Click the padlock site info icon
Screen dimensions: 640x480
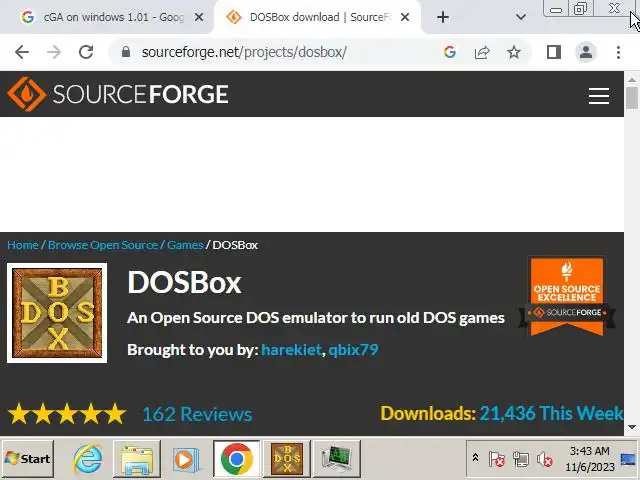(x=126, y=52)
